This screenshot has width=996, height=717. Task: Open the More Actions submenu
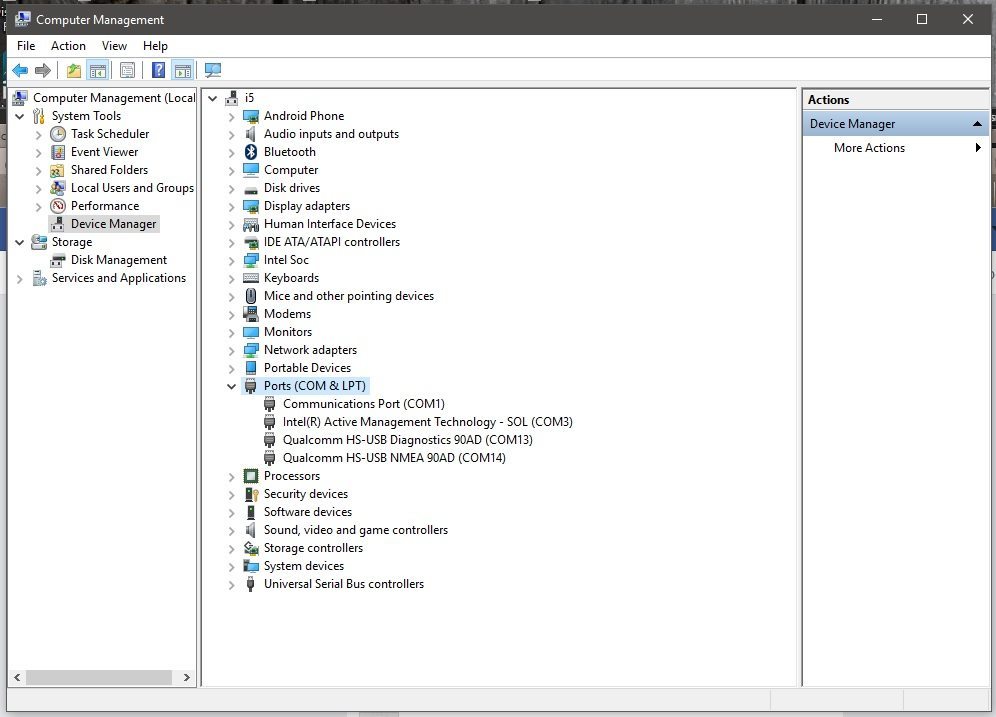tap(869, 148)
